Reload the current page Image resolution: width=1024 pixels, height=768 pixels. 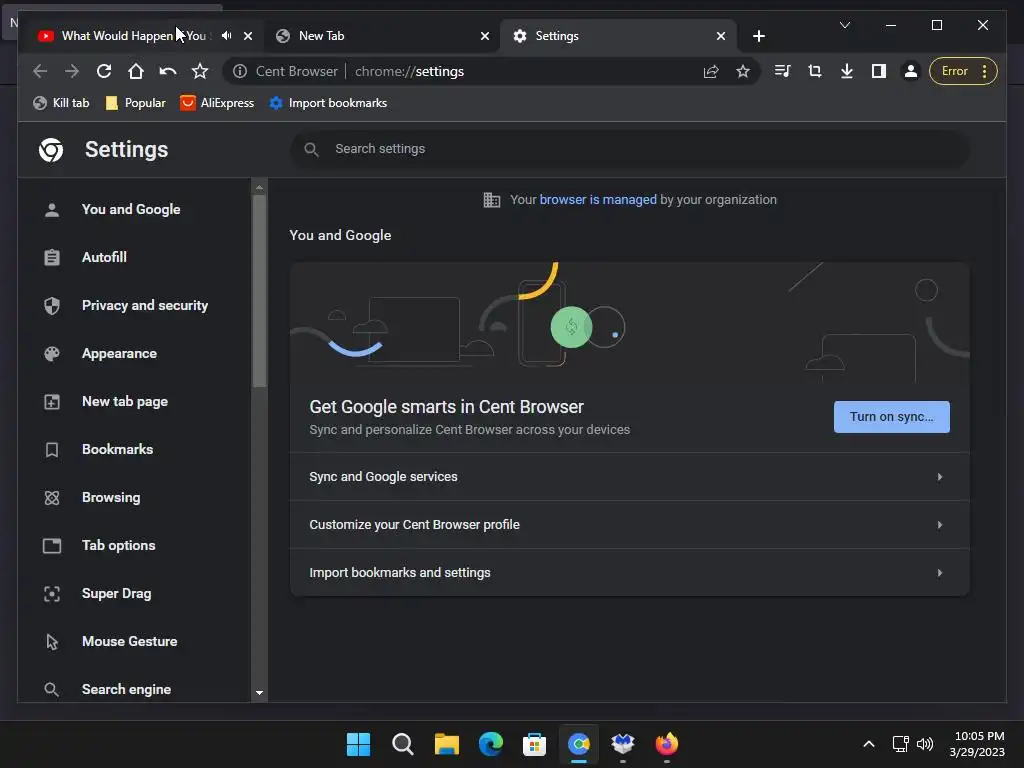(x=104, y=71)
